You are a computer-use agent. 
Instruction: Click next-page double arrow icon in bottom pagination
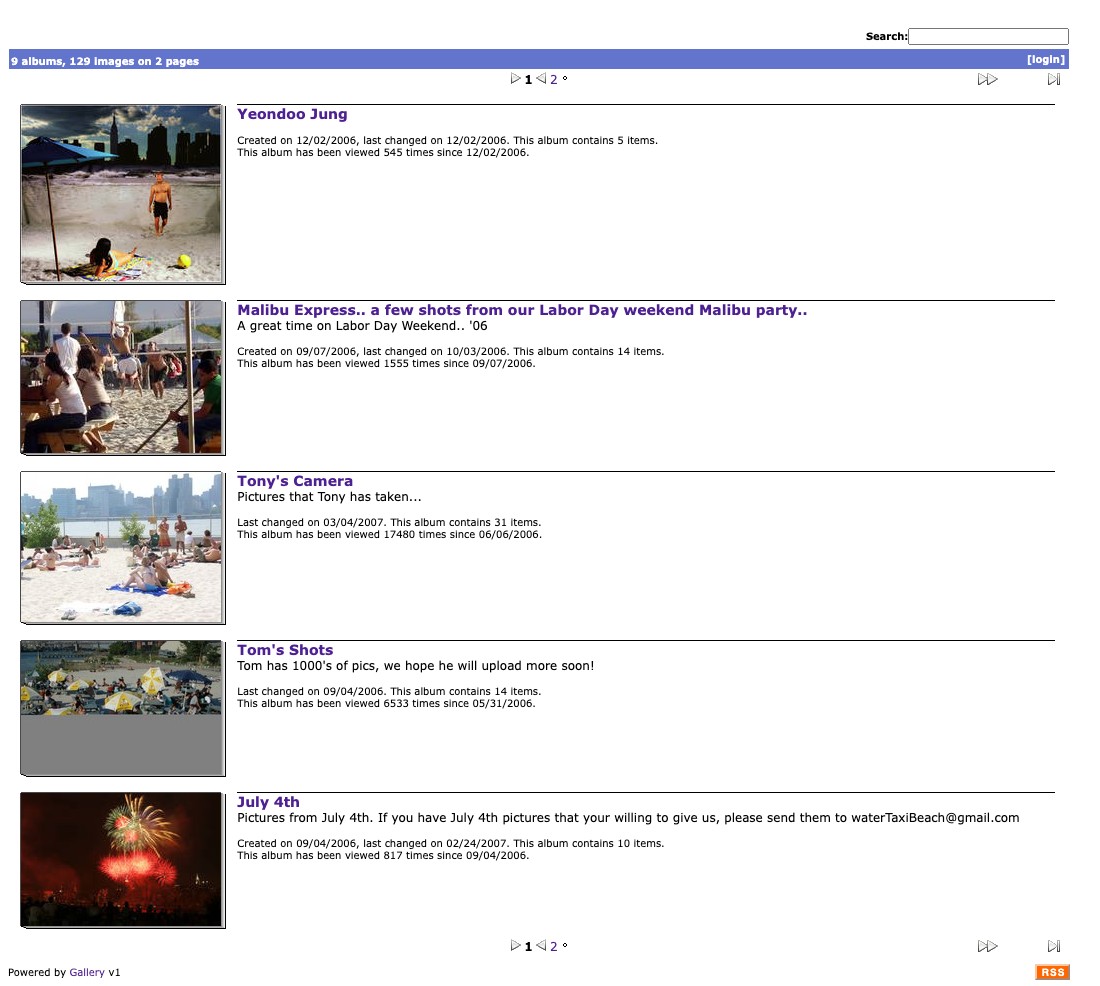point(987,946)
